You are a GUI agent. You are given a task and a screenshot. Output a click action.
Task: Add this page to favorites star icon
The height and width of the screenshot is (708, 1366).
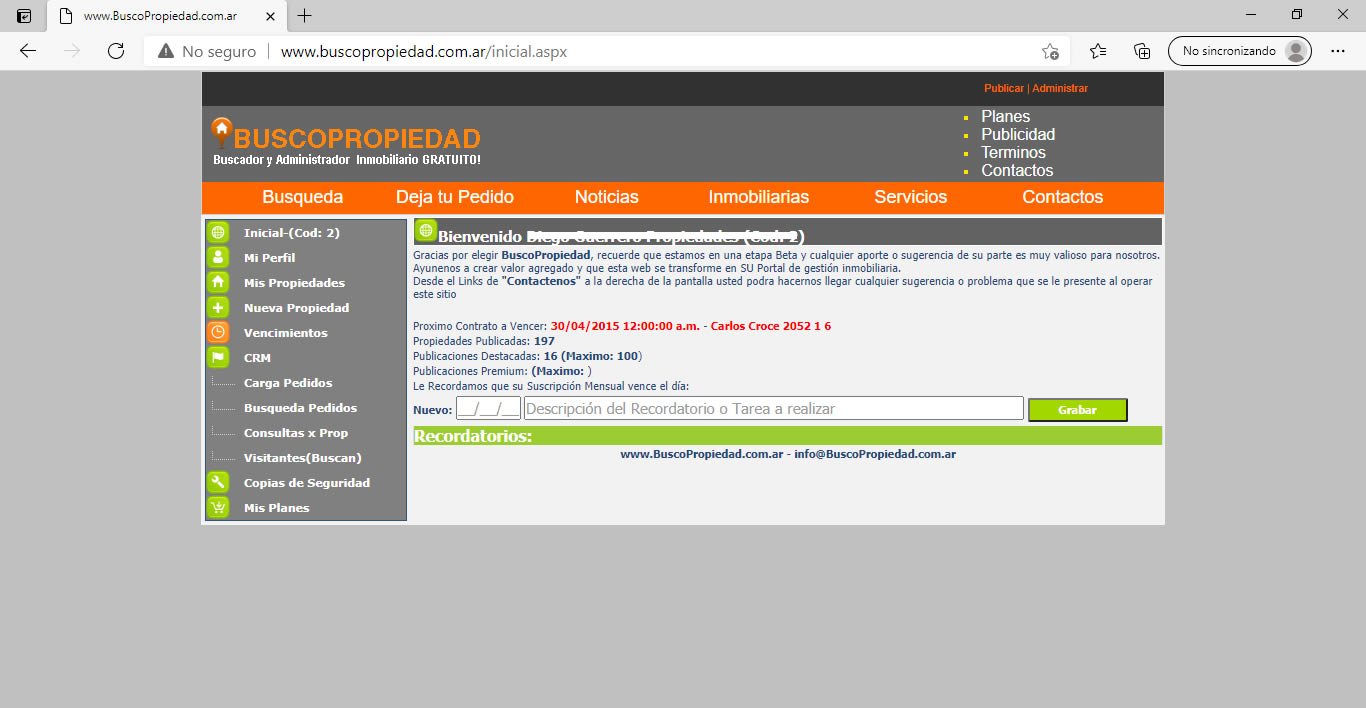1050,51
